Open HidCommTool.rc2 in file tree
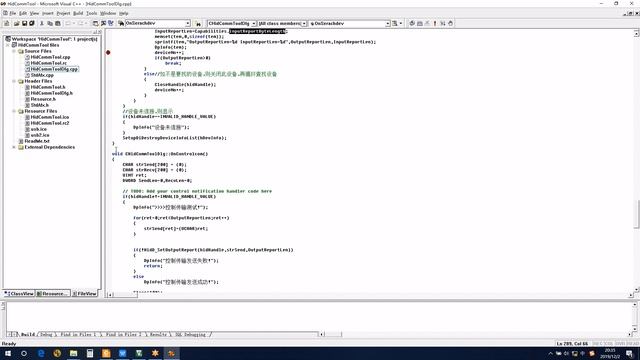 point(49,123)
